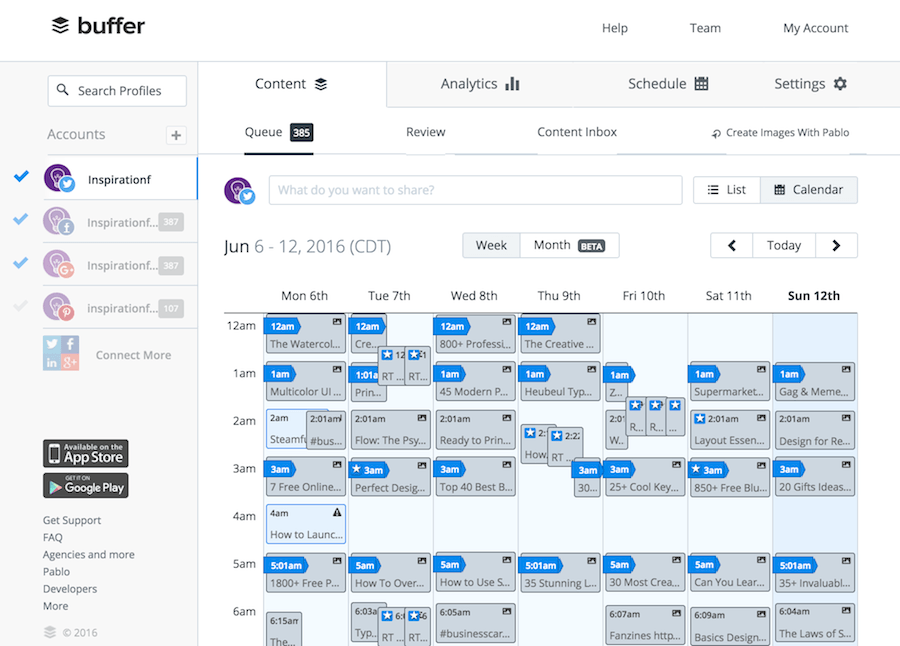Switch to List view
Screen dimensions: 900x646
(x=727, y=190)
